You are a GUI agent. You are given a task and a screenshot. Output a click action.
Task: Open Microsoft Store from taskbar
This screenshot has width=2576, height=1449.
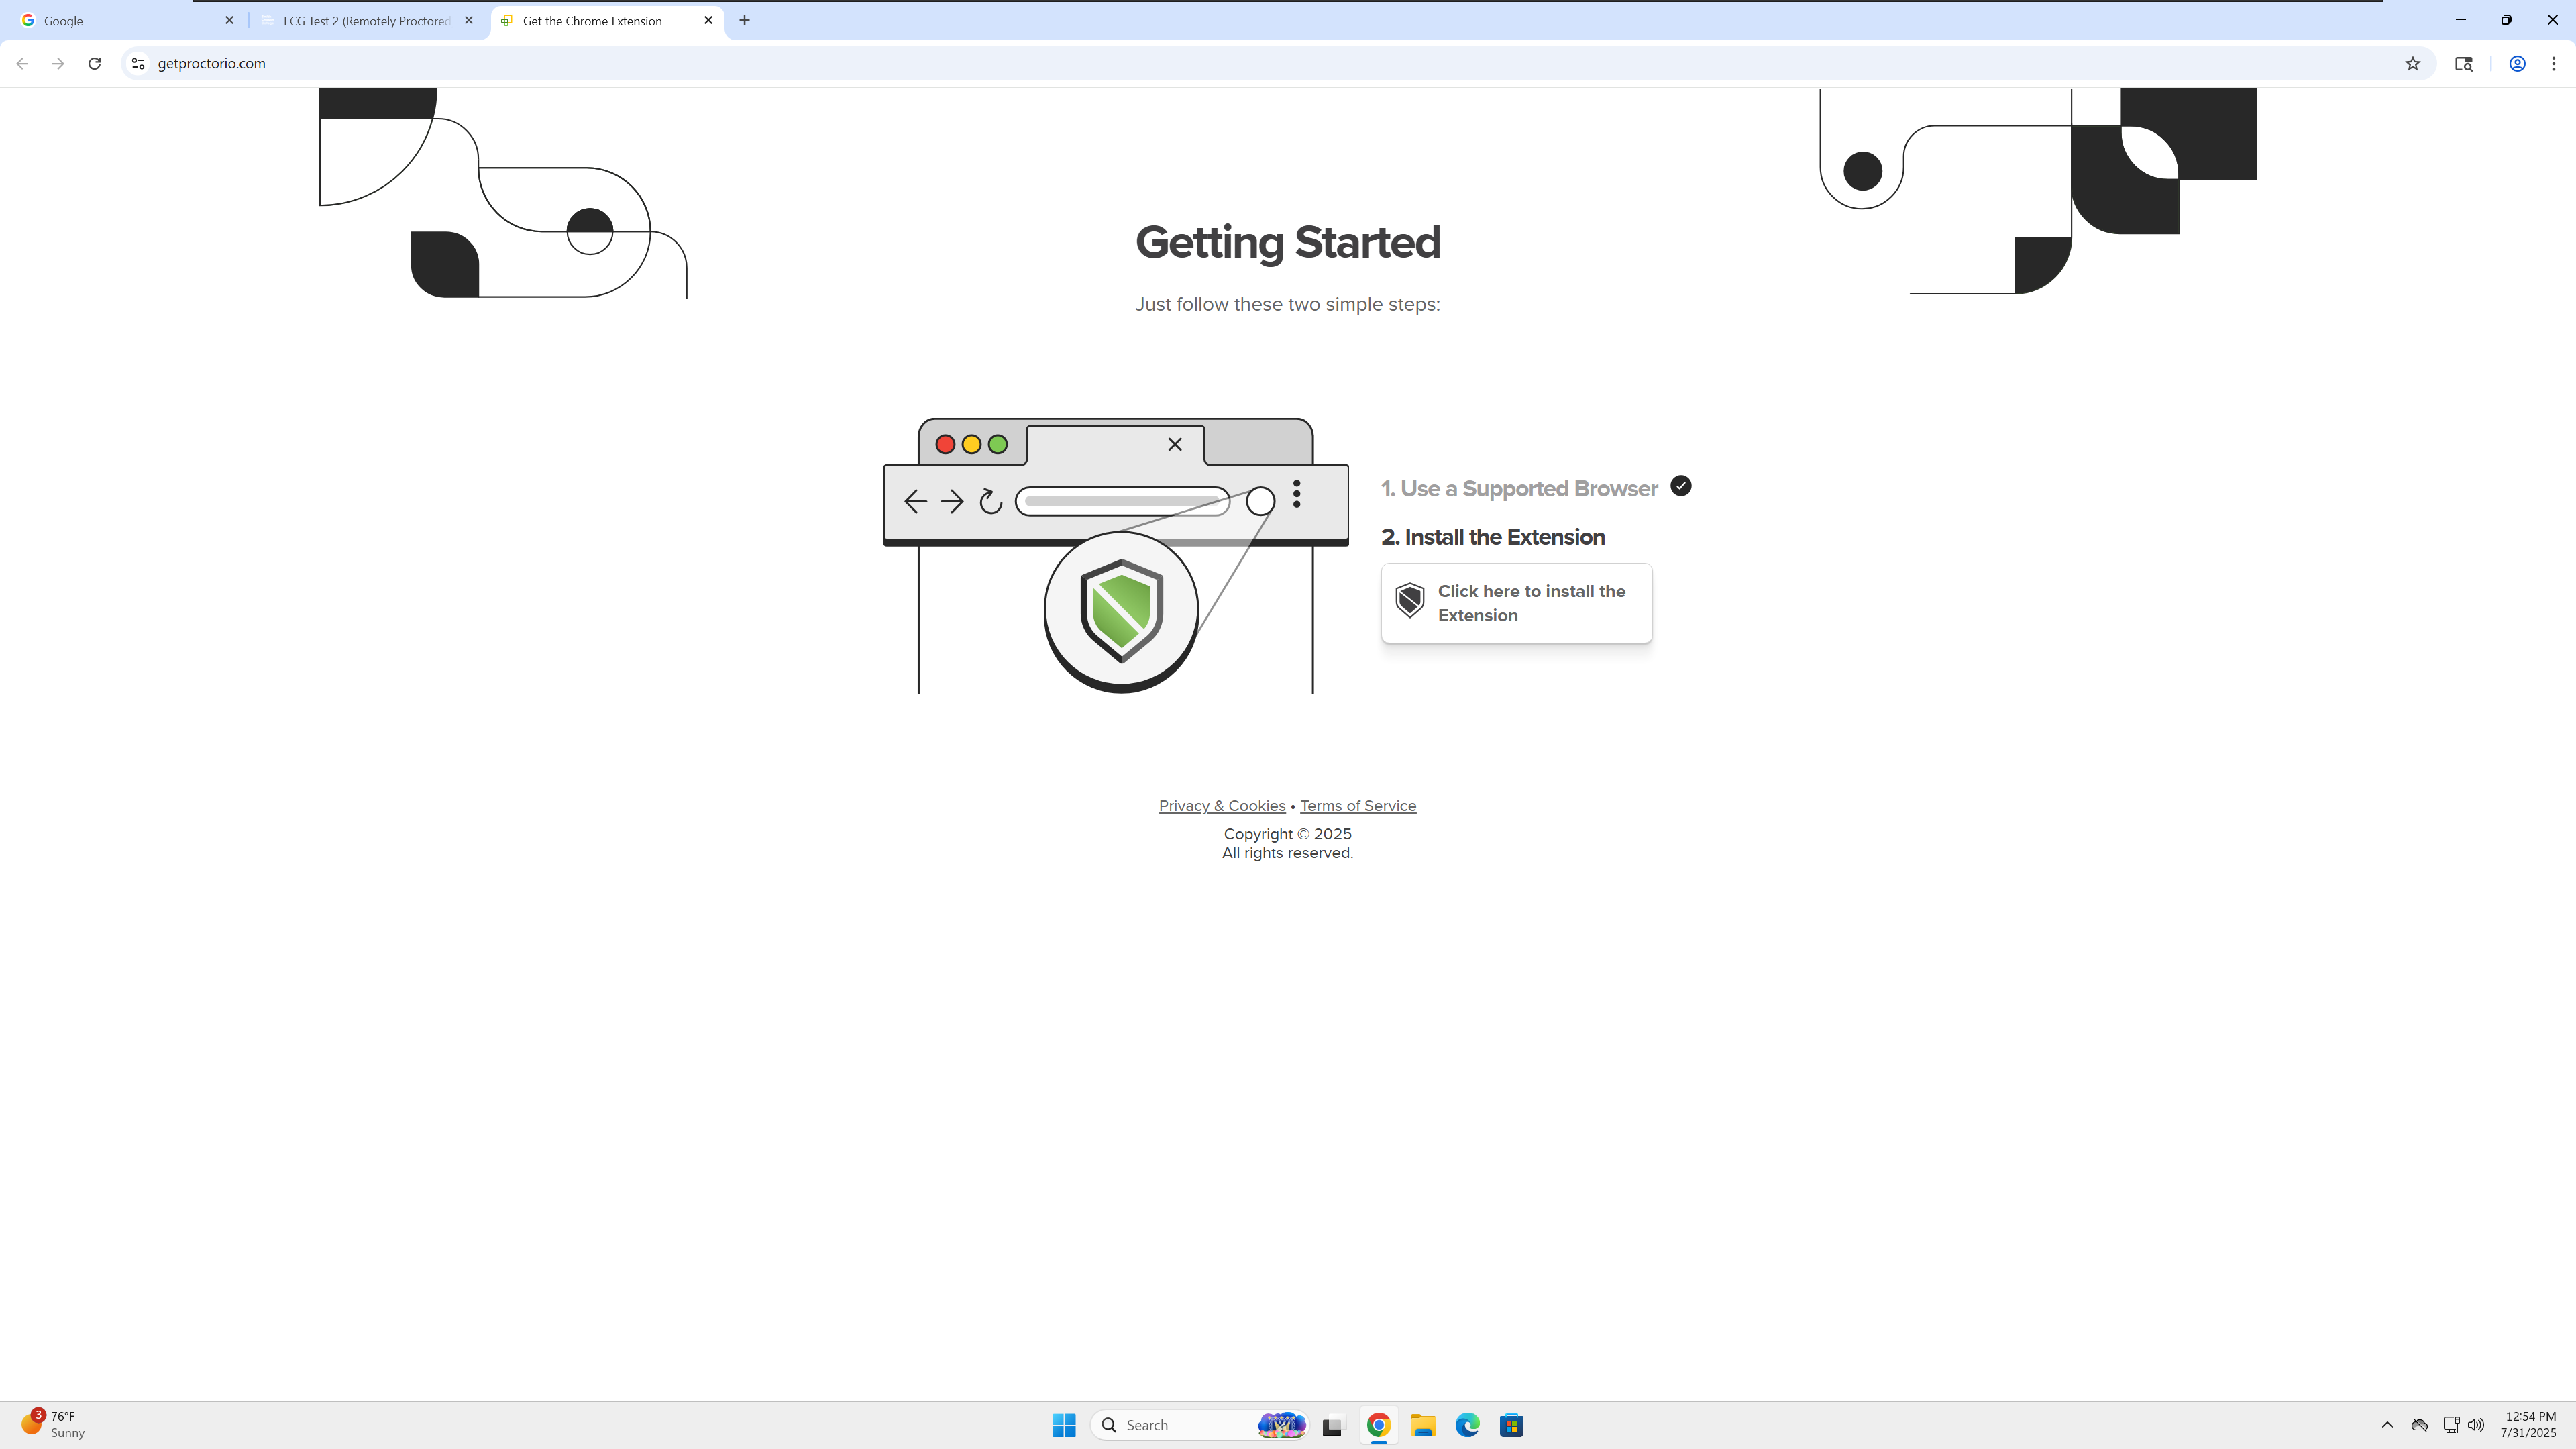point(1512,1425)
